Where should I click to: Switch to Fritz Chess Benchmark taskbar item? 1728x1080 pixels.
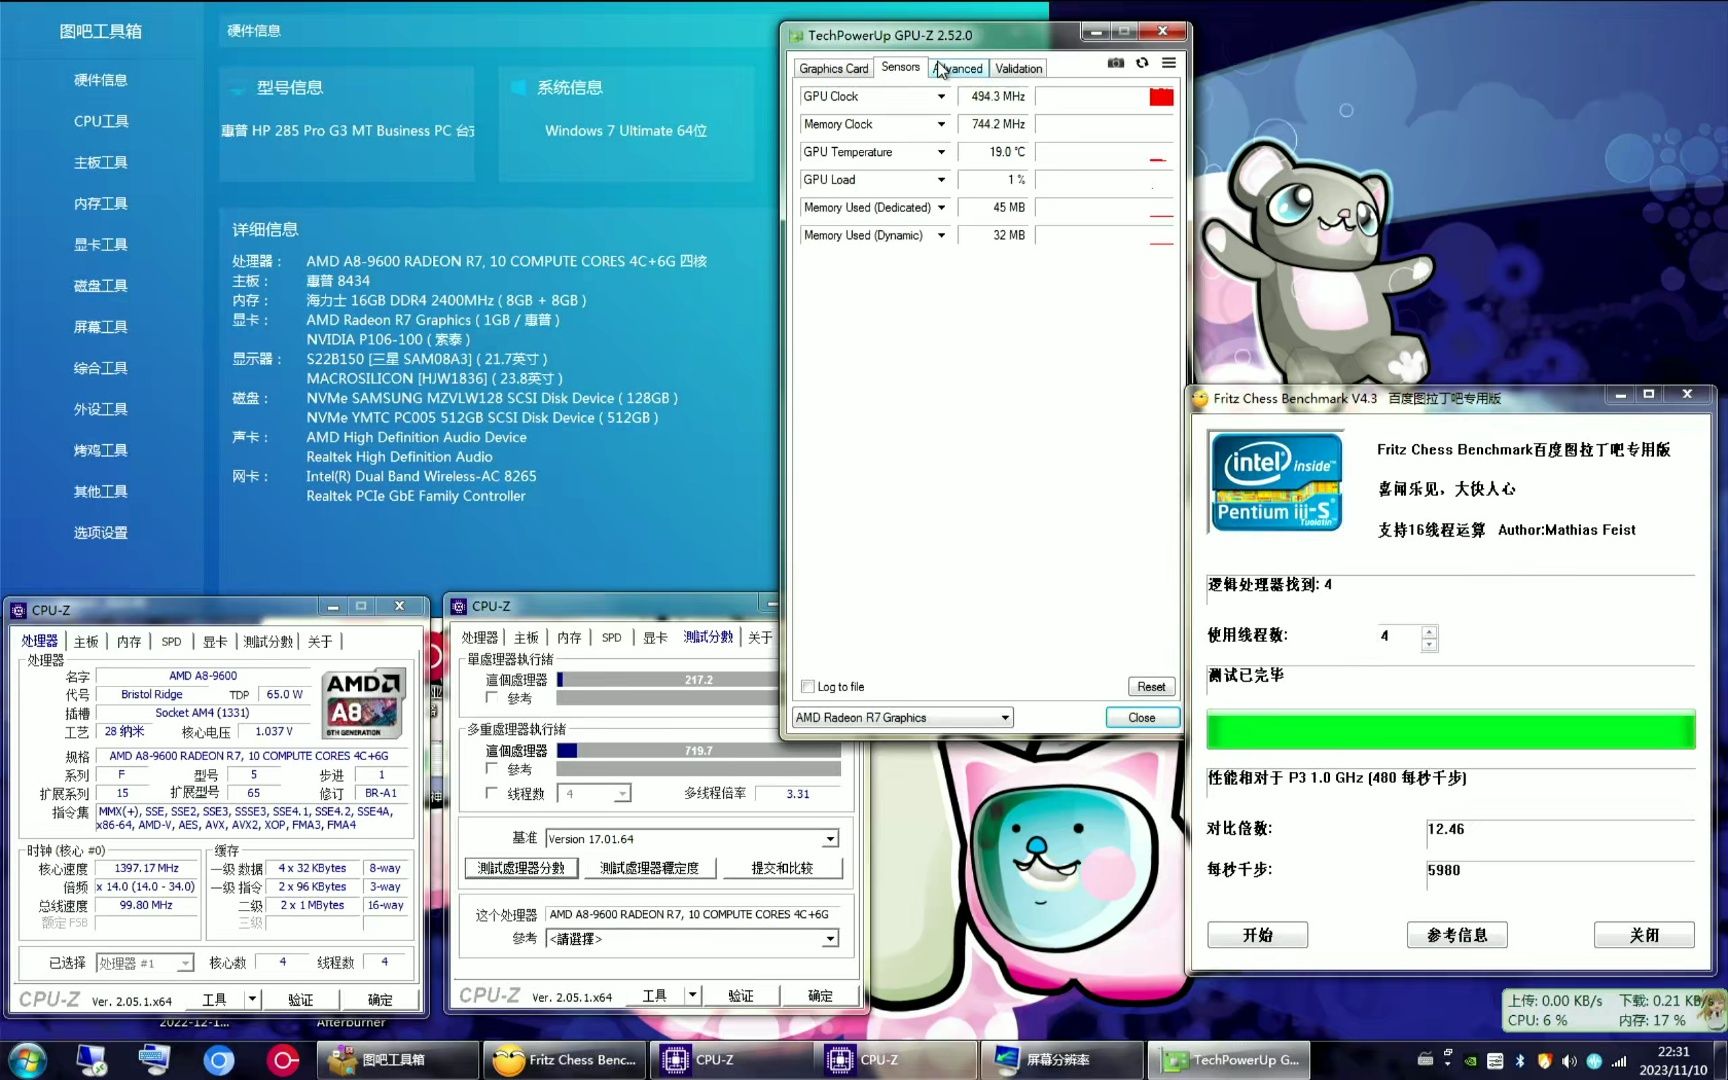[x=564, y=1060]
